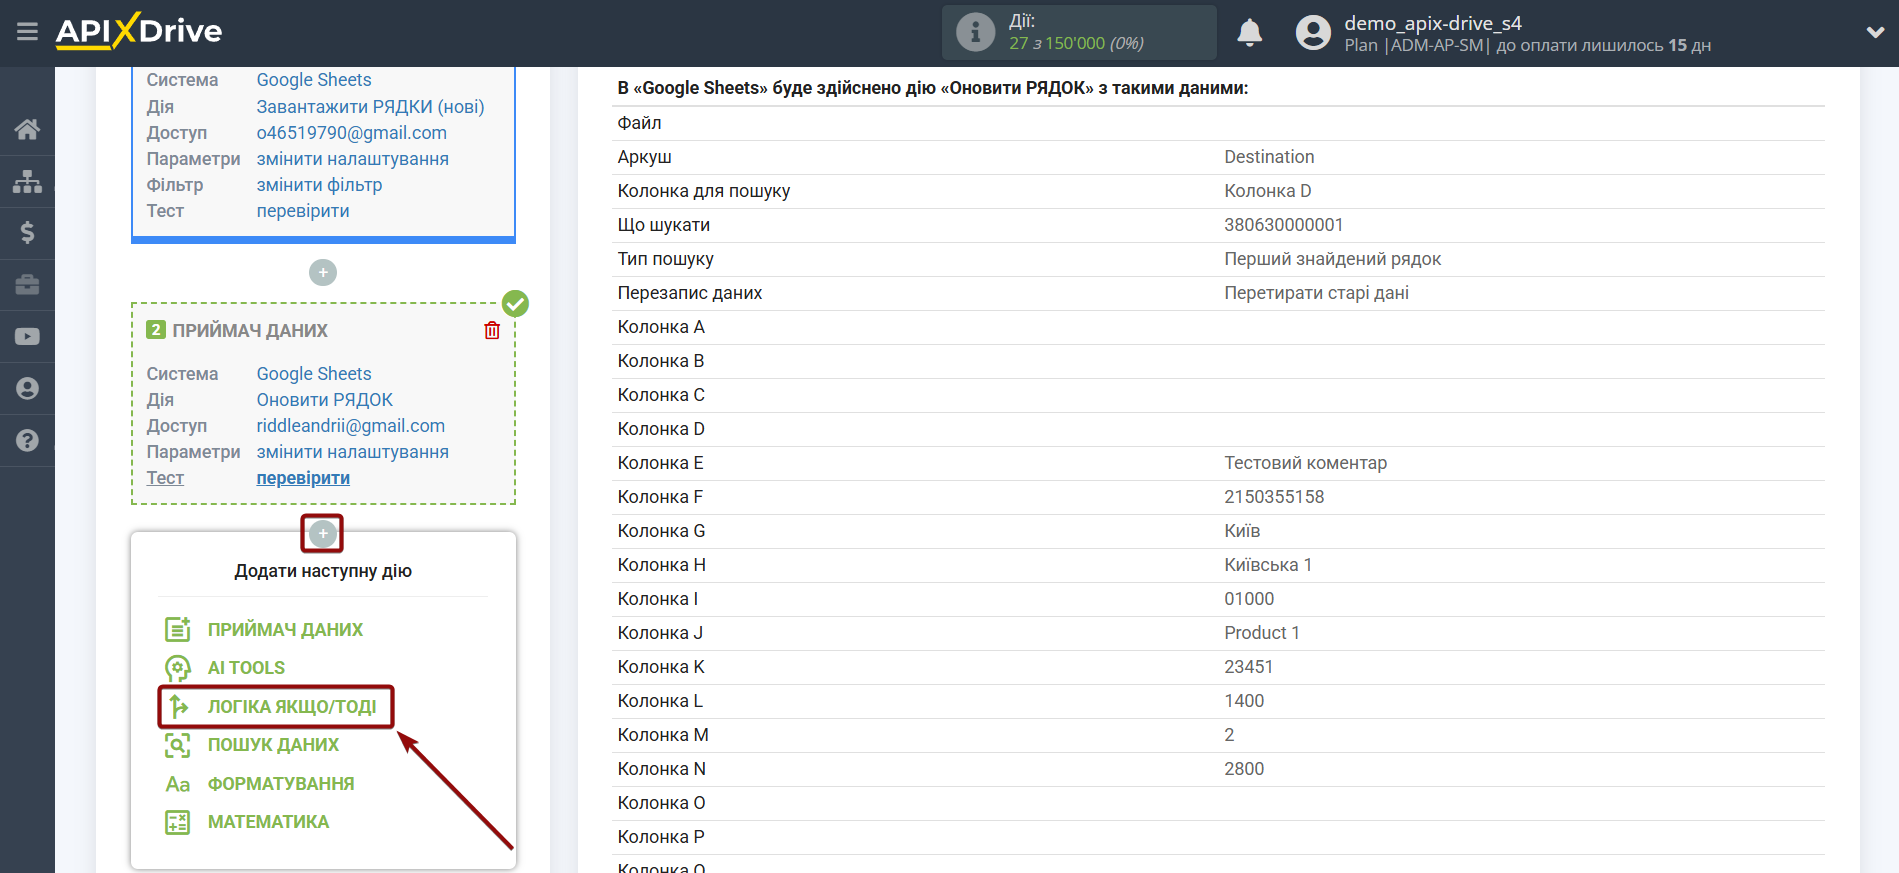The height and width of the screenshot is (873, 1899).
Task: Open billing dollar icon in sidebar
Action: pos(27,233)
